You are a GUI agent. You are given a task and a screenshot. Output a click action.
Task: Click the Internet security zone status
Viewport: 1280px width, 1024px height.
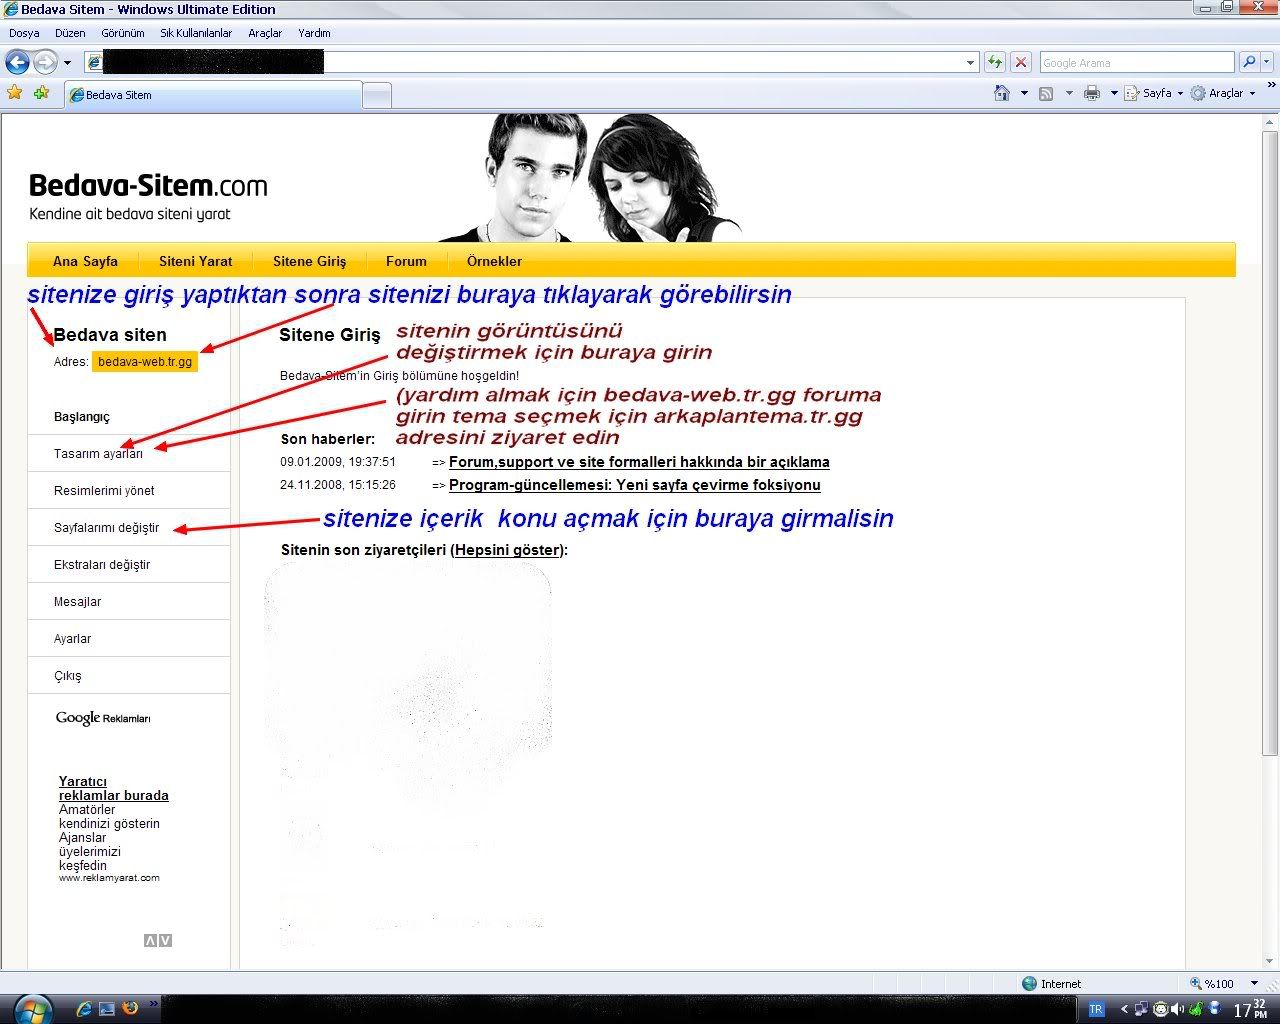pos(1051,984)
